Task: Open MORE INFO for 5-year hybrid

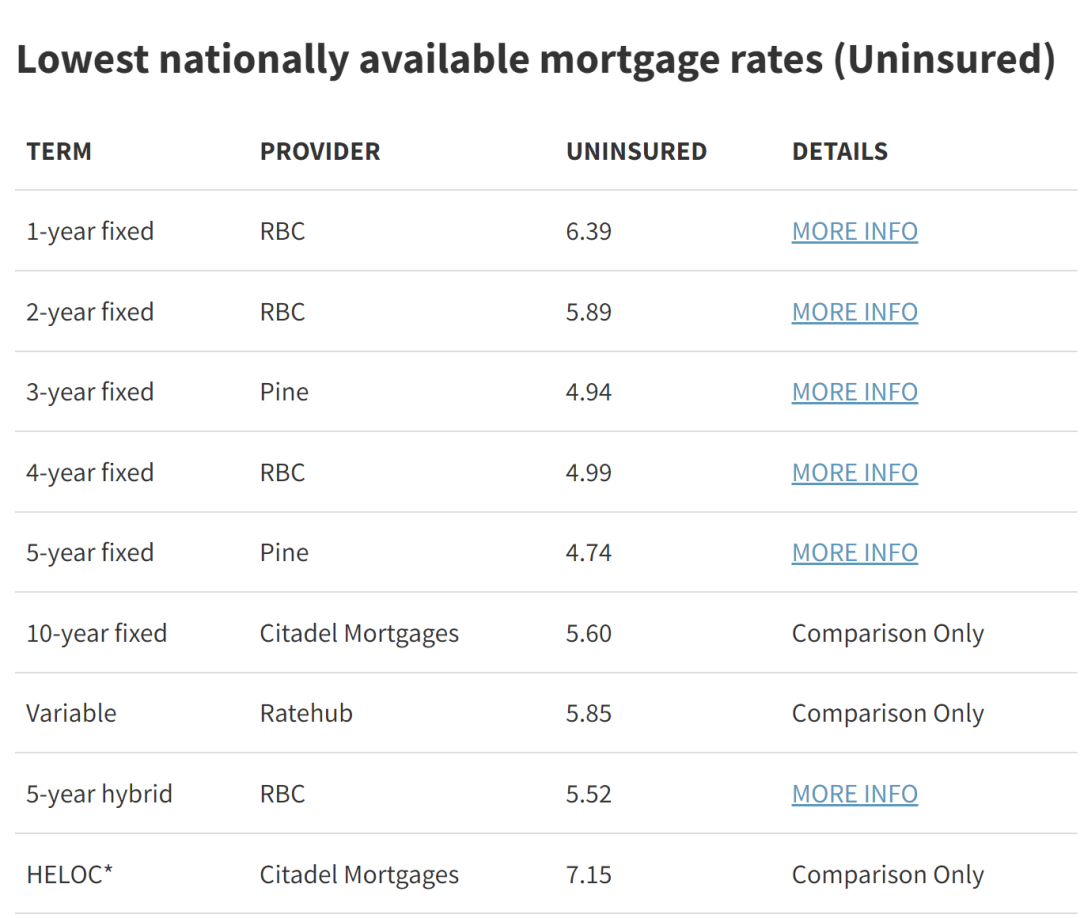Action: tap(855, 794)
